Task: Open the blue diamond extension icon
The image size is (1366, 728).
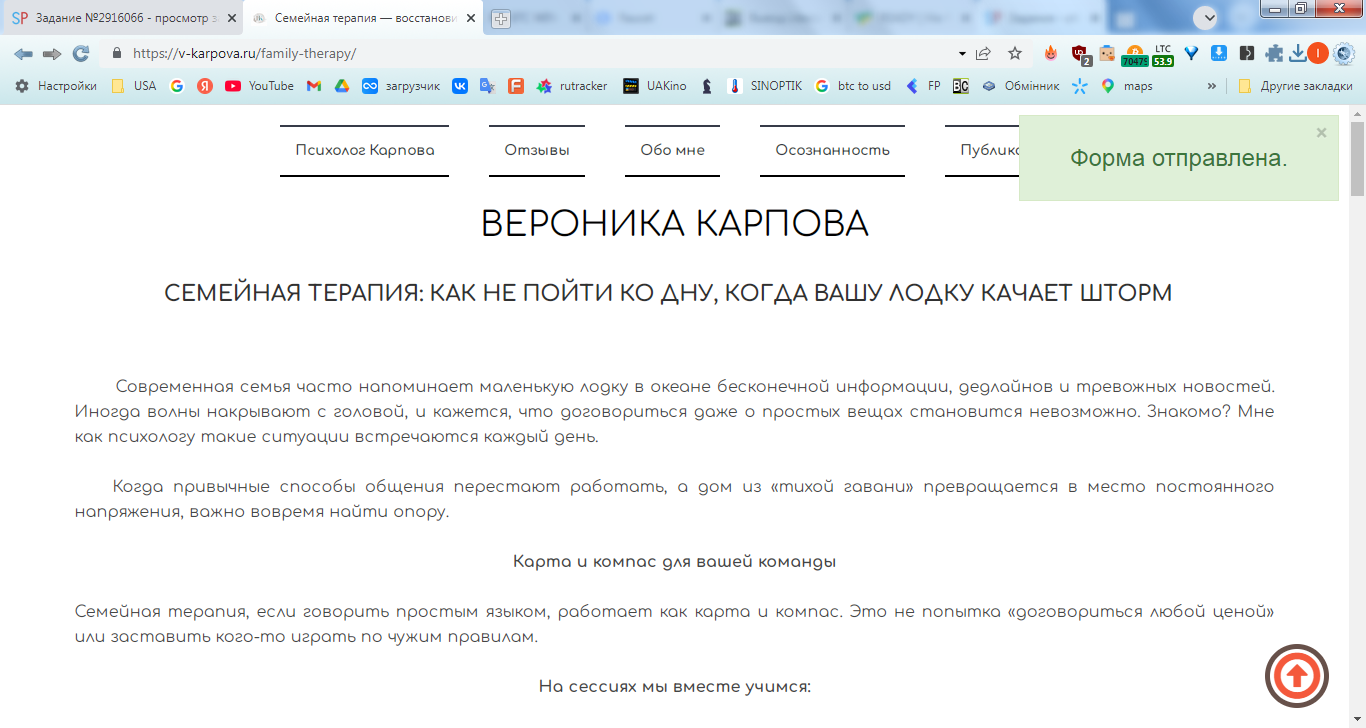Action: click(x=1191, y=53)
